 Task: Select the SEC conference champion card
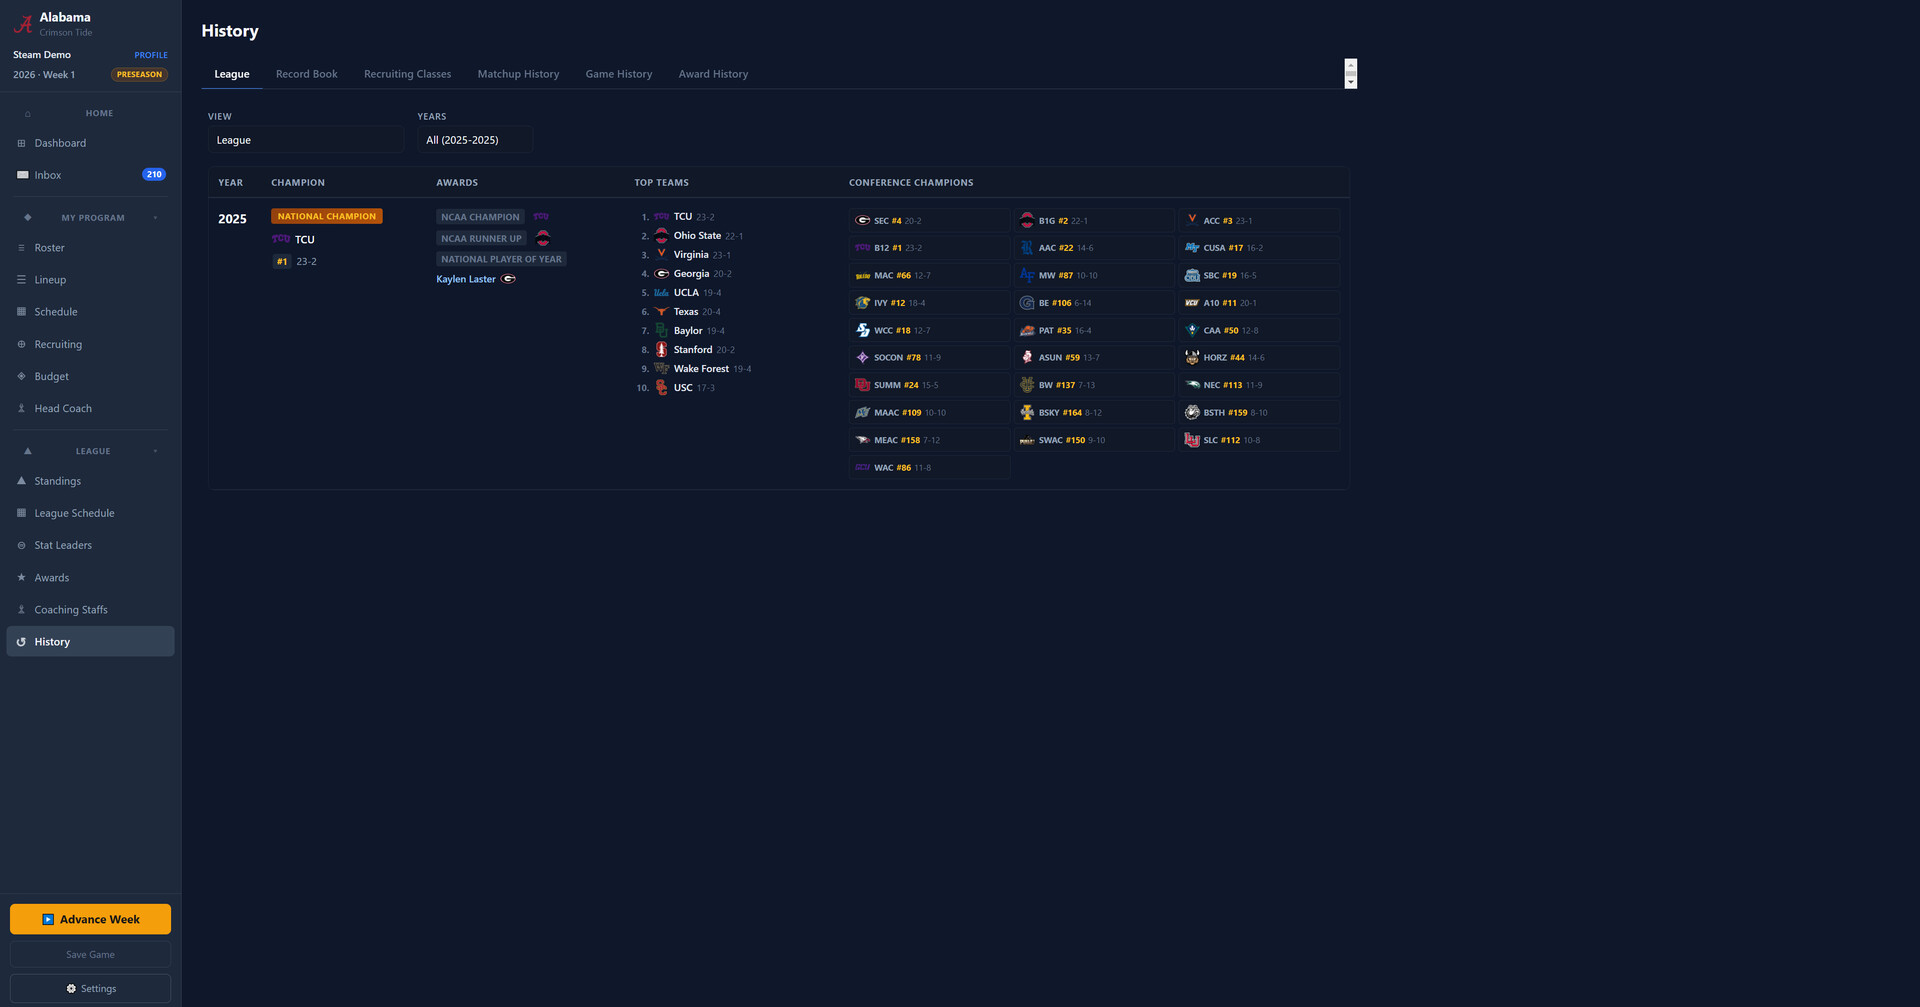tap(928, 220)
